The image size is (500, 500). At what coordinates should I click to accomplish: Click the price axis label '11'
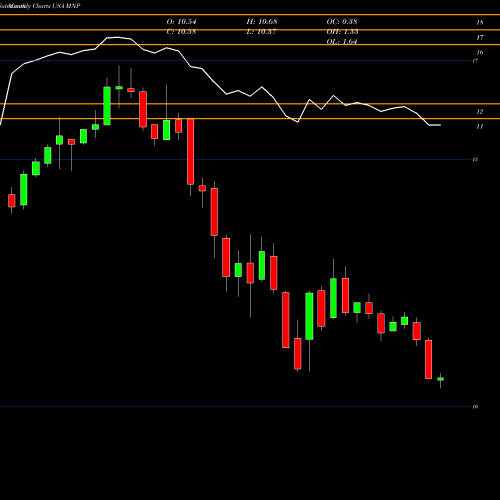point(480,127)
